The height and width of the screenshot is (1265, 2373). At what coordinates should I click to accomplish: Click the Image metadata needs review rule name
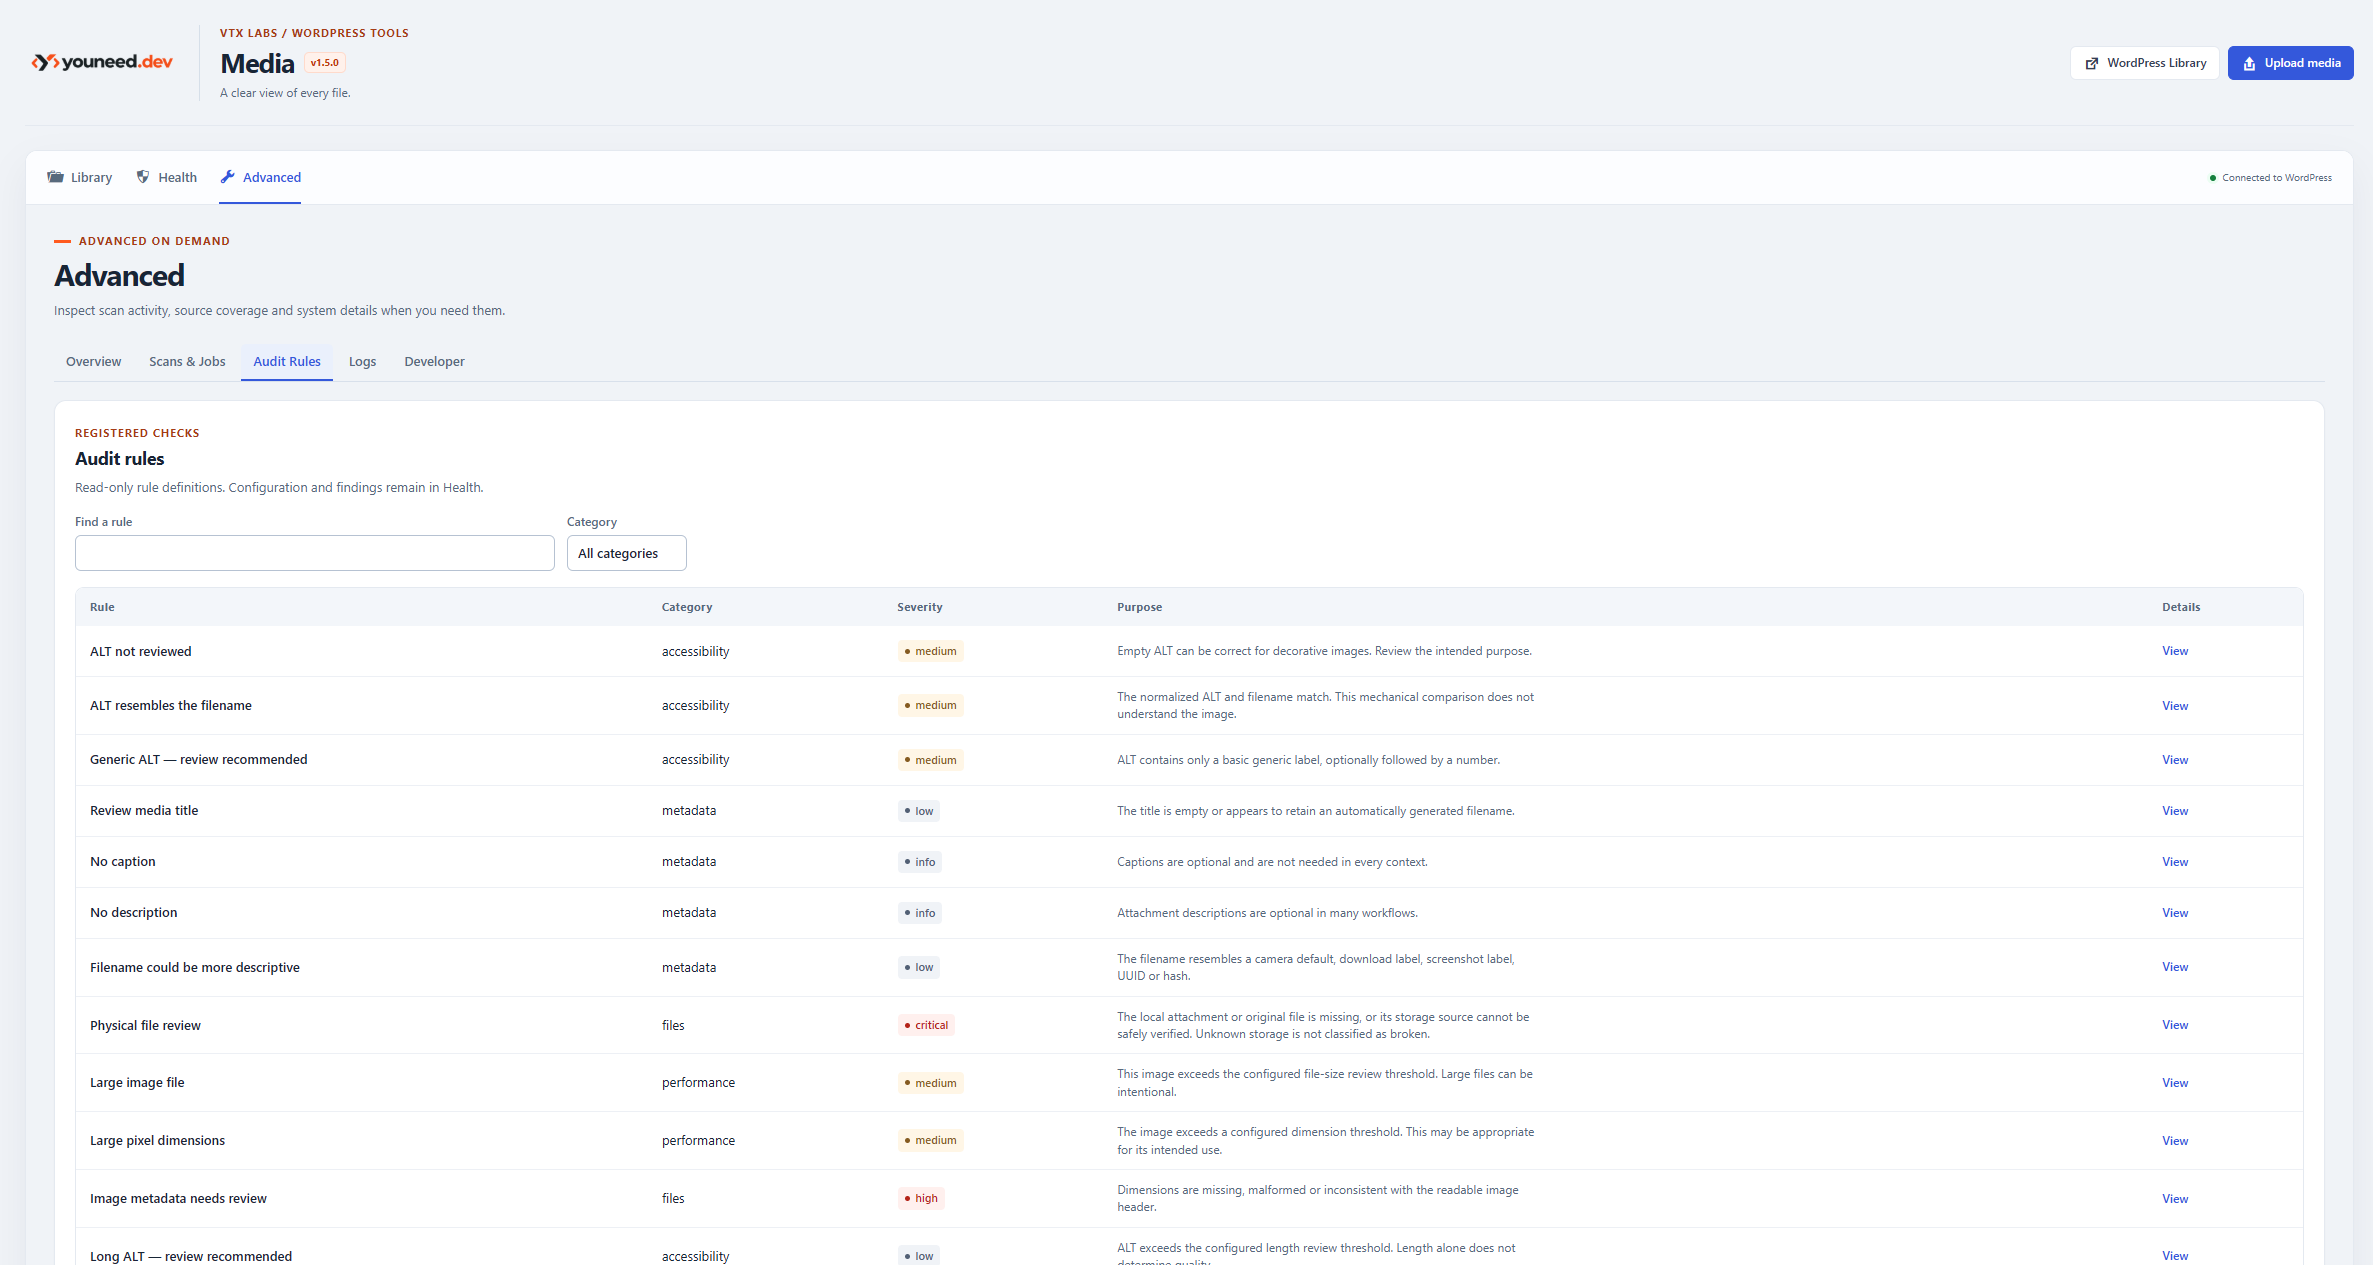click(178, 1198)
